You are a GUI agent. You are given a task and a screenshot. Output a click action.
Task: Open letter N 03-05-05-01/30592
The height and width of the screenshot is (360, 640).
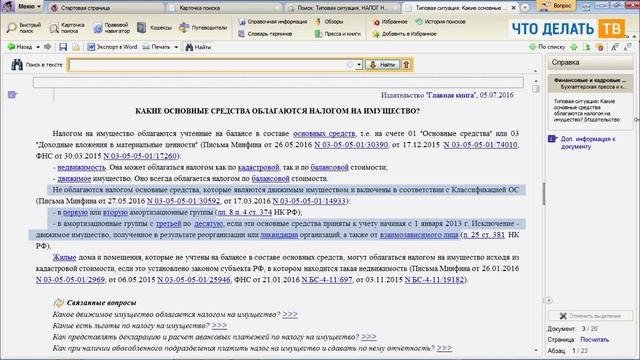tap(184, 201)
